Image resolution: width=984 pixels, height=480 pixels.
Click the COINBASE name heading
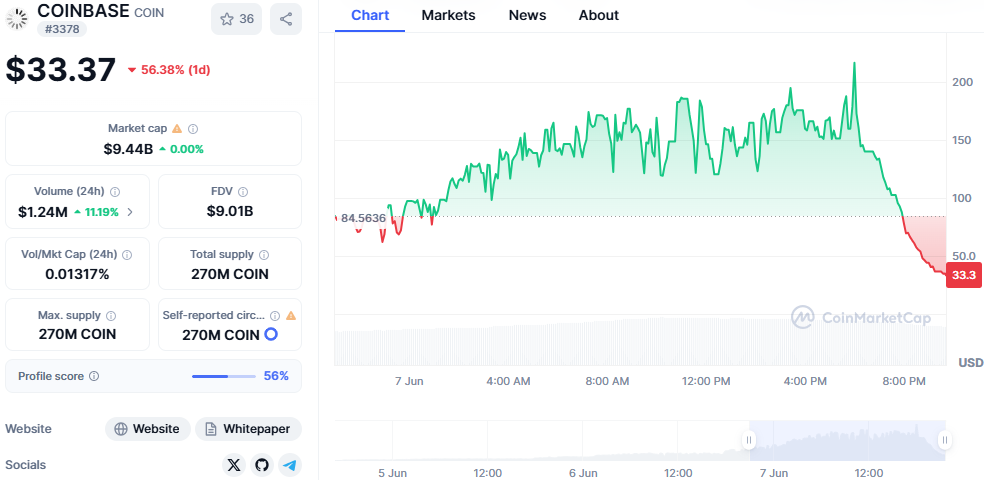(83, 11)
